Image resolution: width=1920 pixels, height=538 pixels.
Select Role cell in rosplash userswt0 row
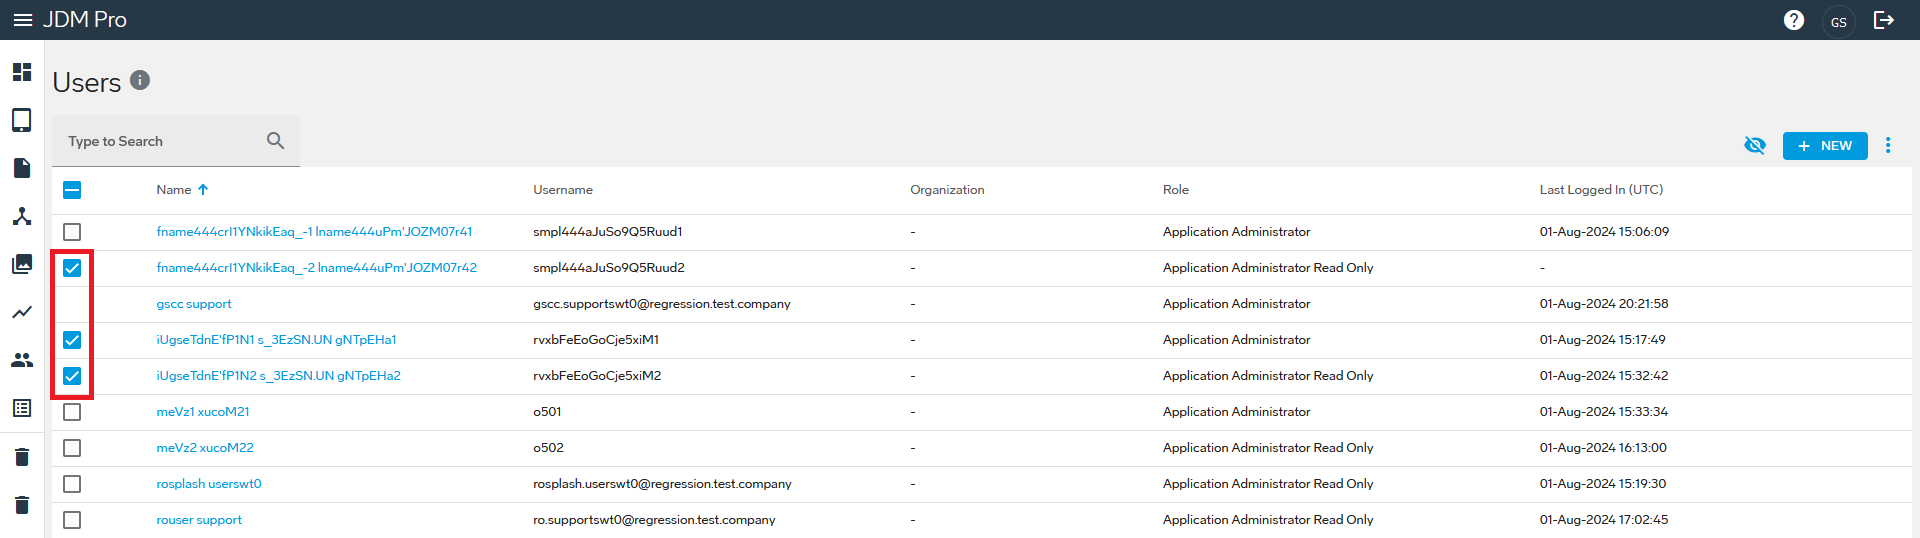(1268, 484)
